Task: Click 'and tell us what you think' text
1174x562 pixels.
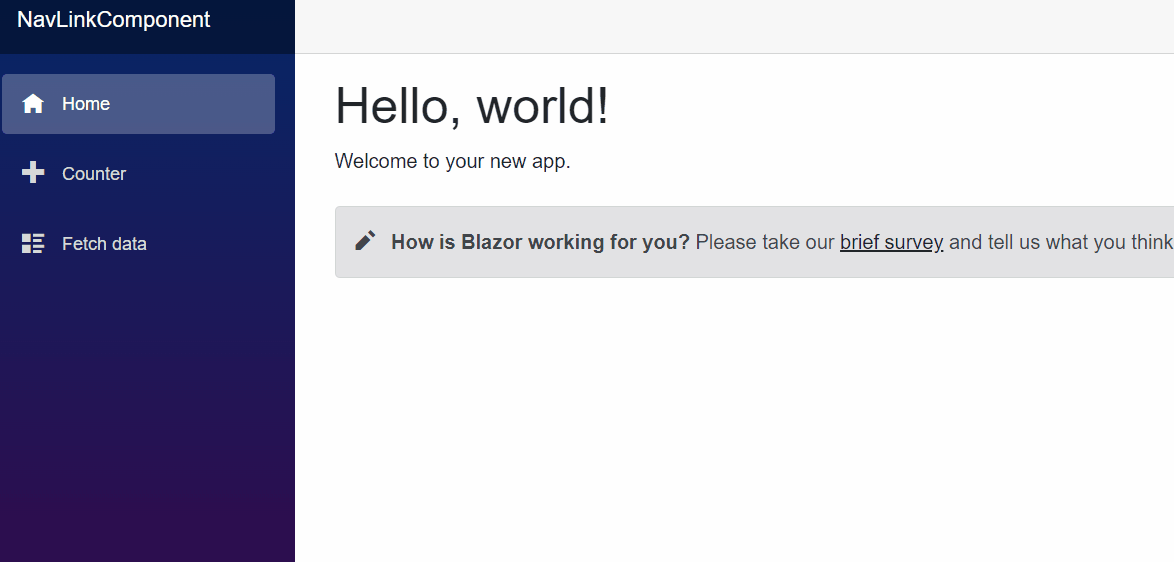Action: pos(1060,242)
